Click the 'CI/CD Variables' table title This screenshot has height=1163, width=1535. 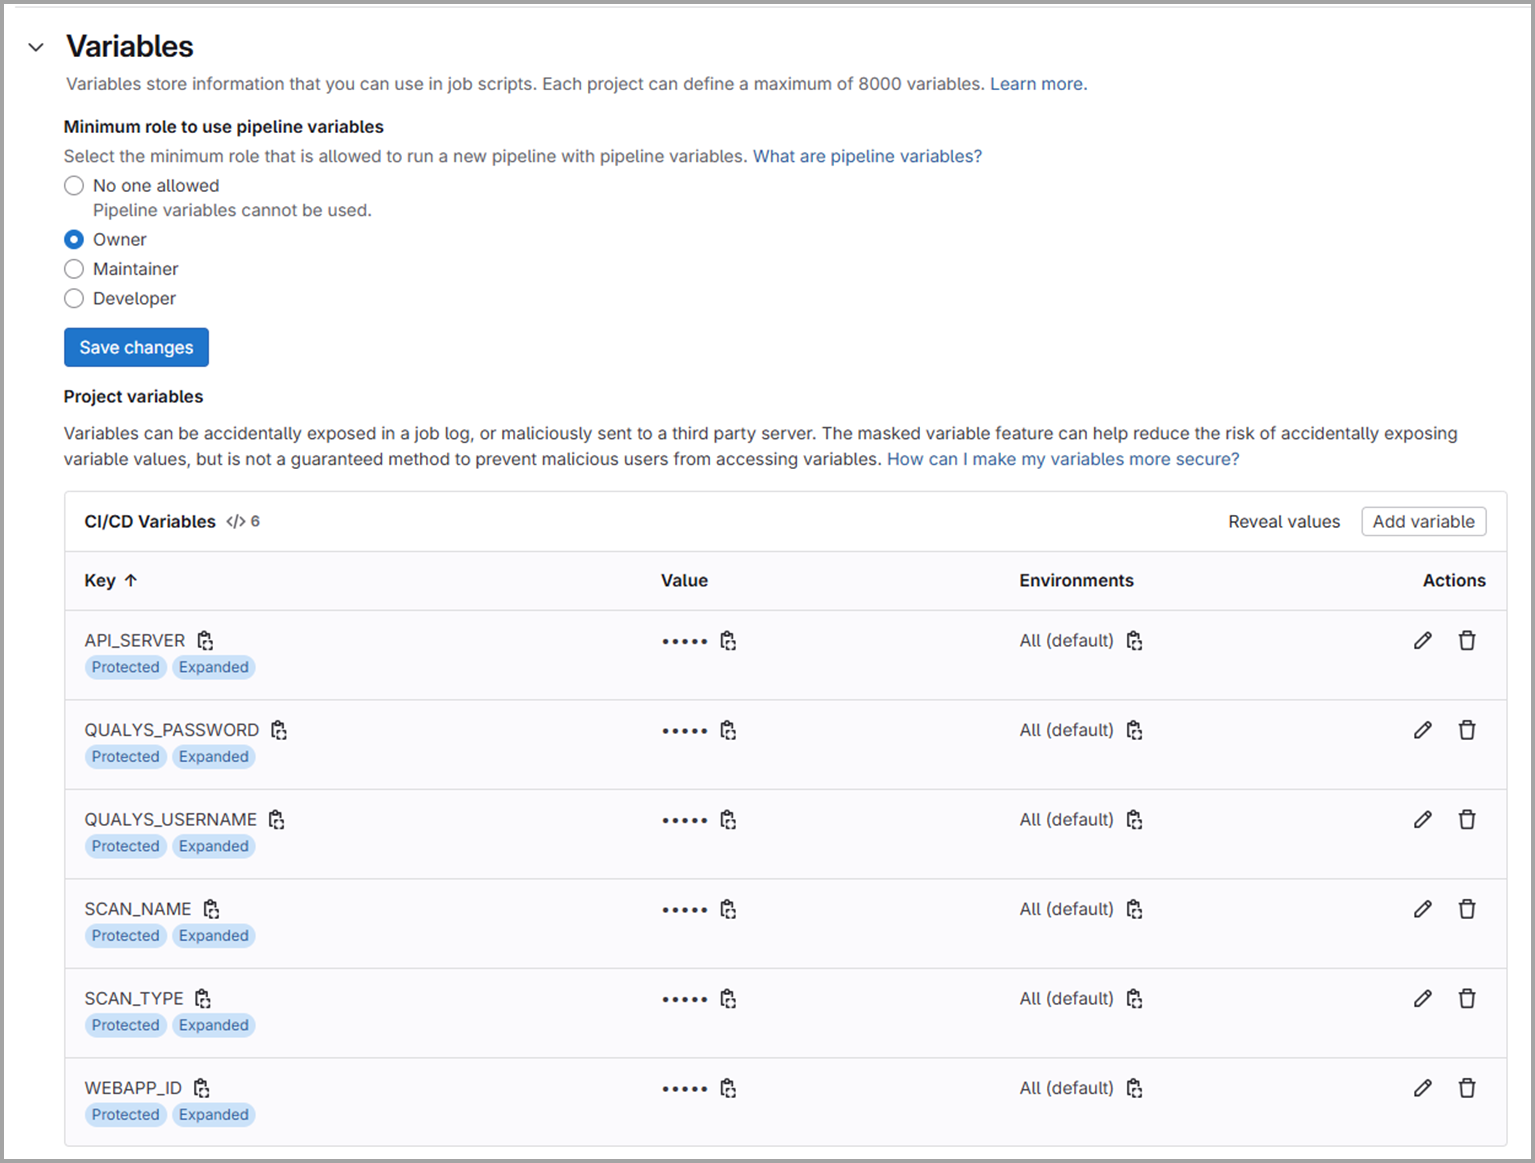(150, 522)
